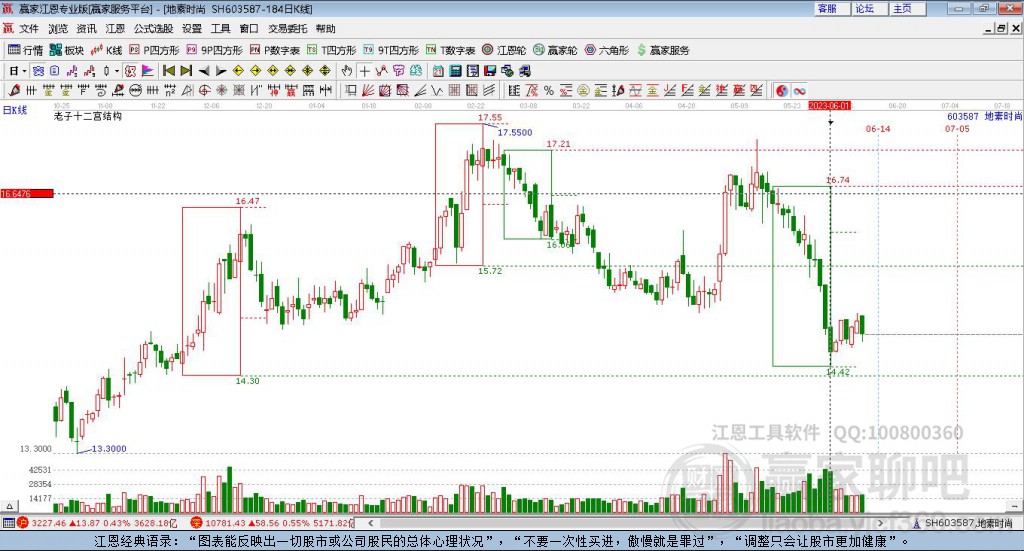Open the 工具 menu
This screenshot has width=1024, height=551.
[x=221, y=28]
